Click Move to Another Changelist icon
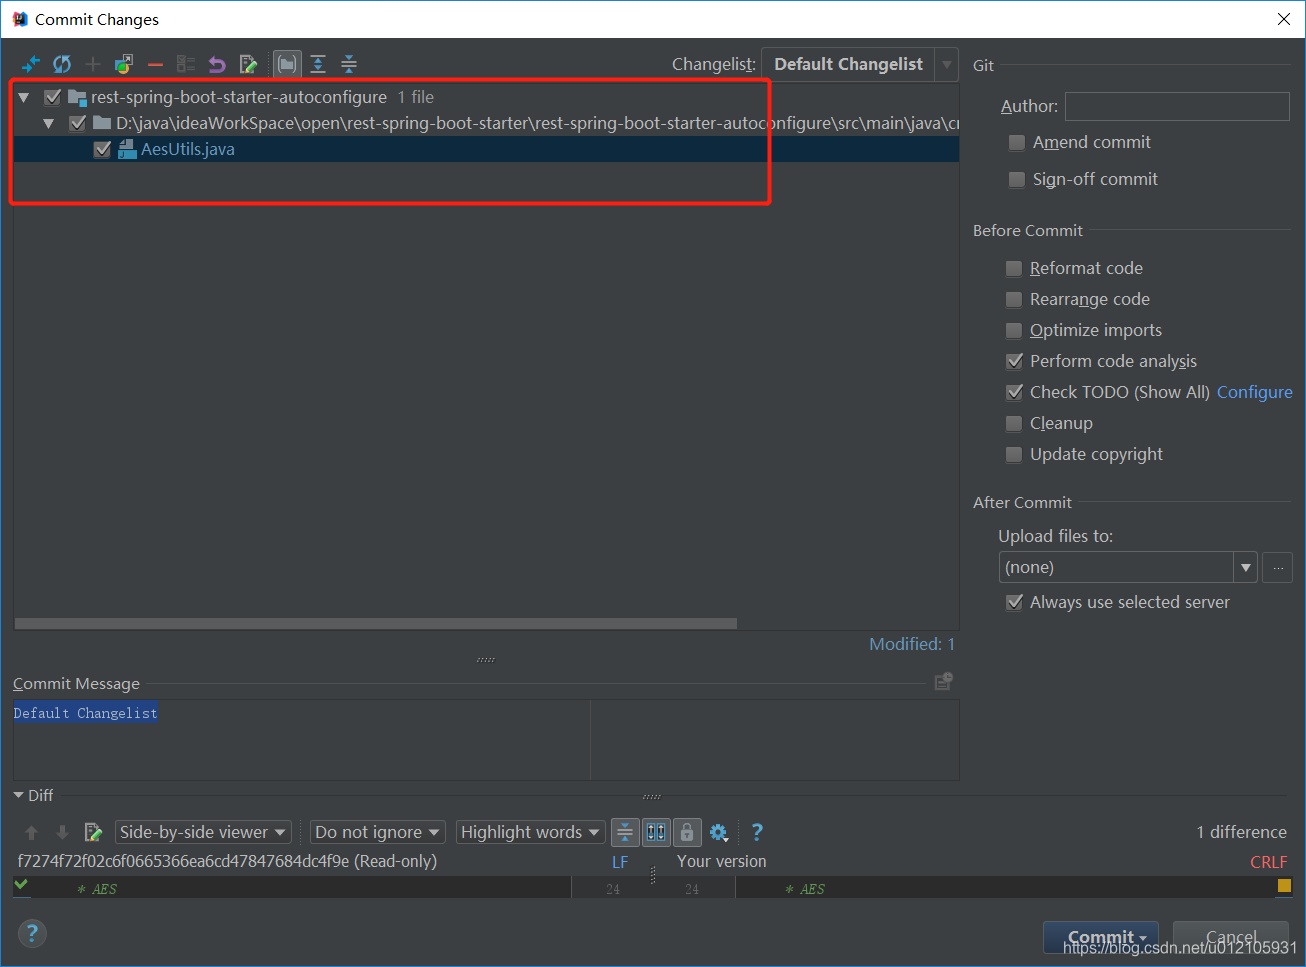 click(124, 64)
